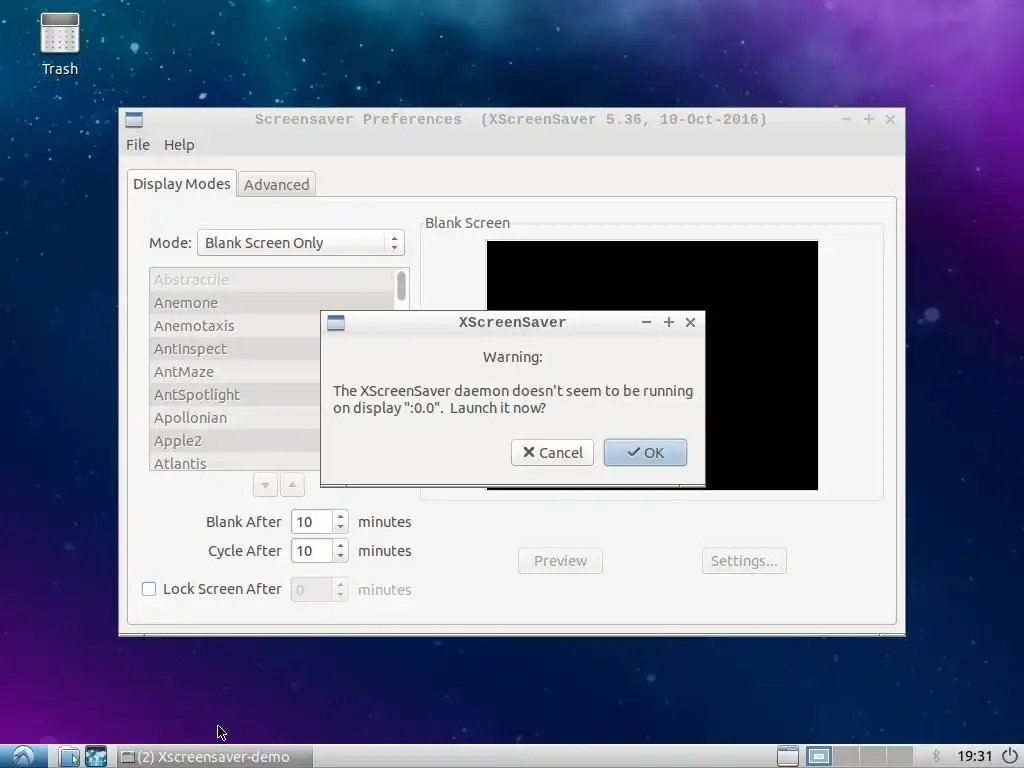Viewport: 1024px width, 768px height.
Task: Click the Preview button
Action: pos(560,561)
